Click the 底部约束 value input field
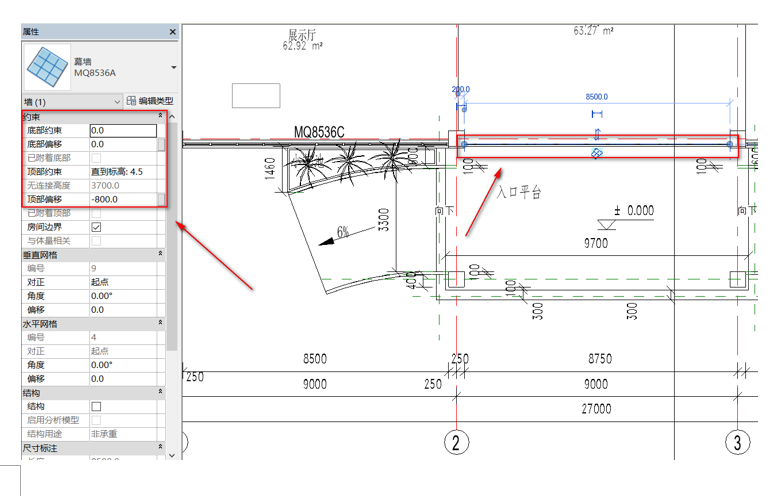This screenshot has height=496, width=773. click(123, 130)
